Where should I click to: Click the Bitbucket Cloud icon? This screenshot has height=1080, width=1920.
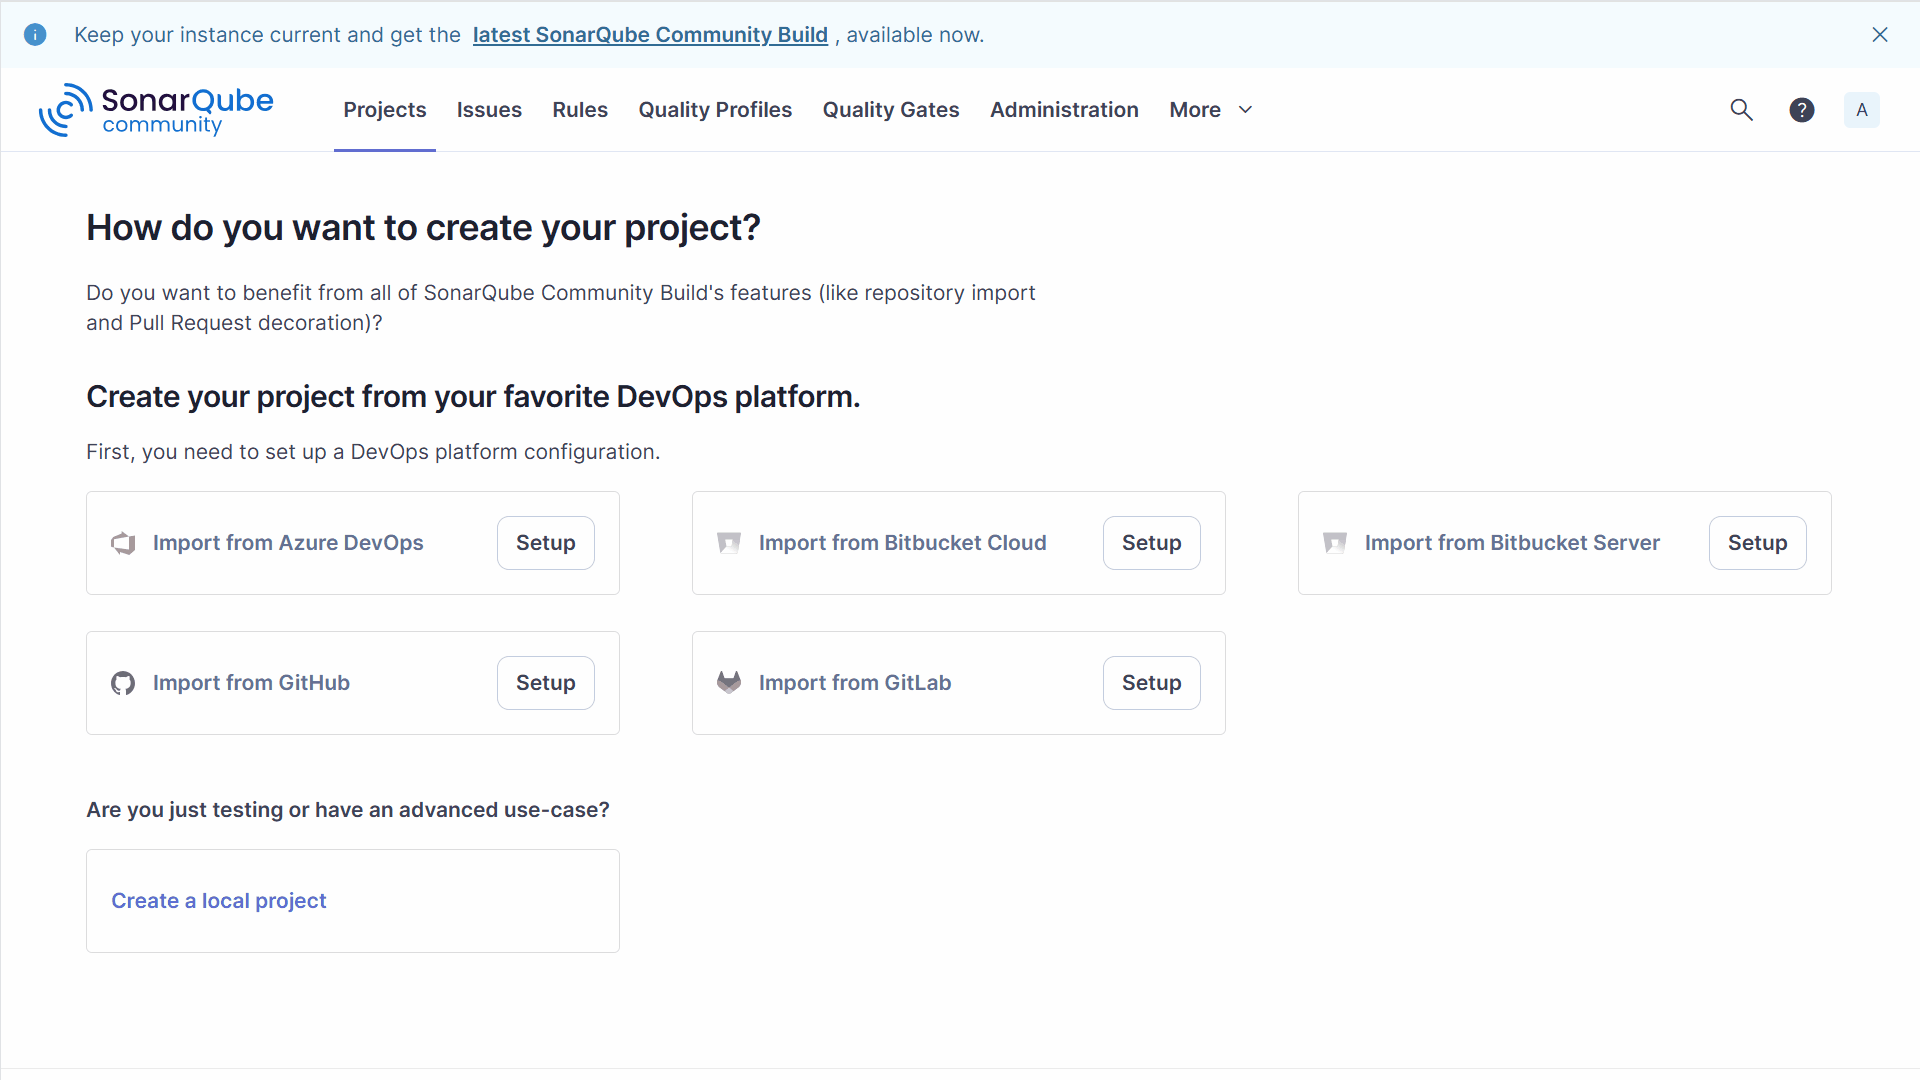729,543
